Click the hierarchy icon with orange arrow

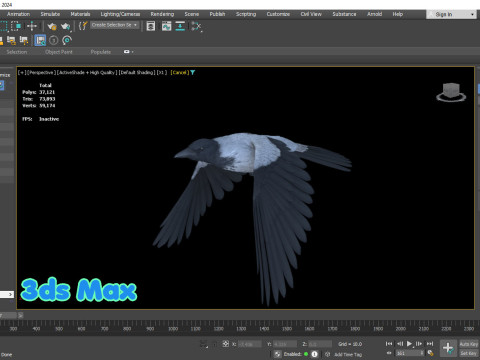coord(24,41)
